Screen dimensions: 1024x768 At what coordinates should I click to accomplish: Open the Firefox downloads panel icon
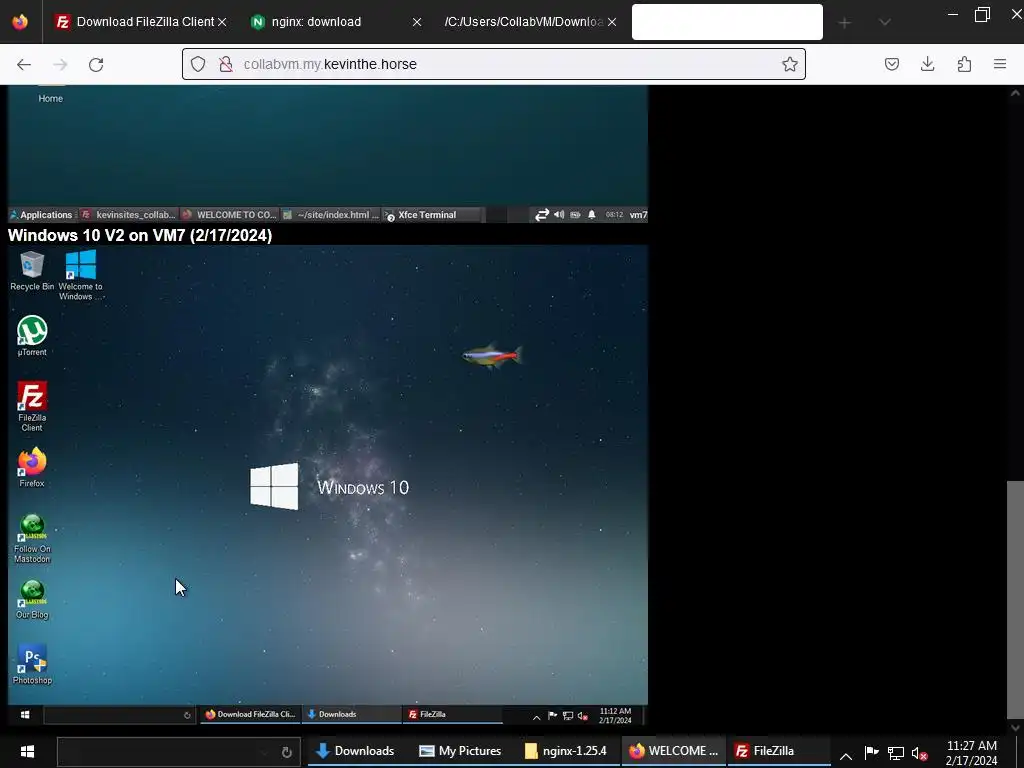point(927,64)
